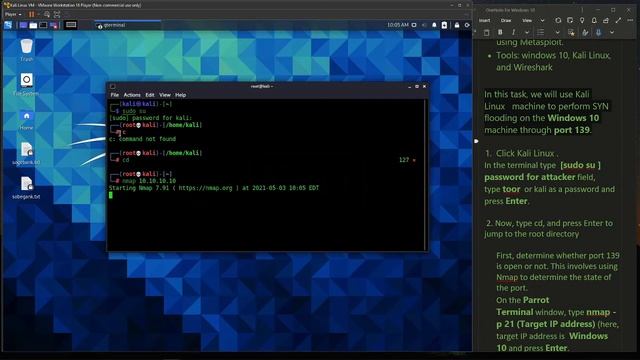
Task: Click the nmap 10.10.10.10 command line
Action: click(x=149, y=181)
